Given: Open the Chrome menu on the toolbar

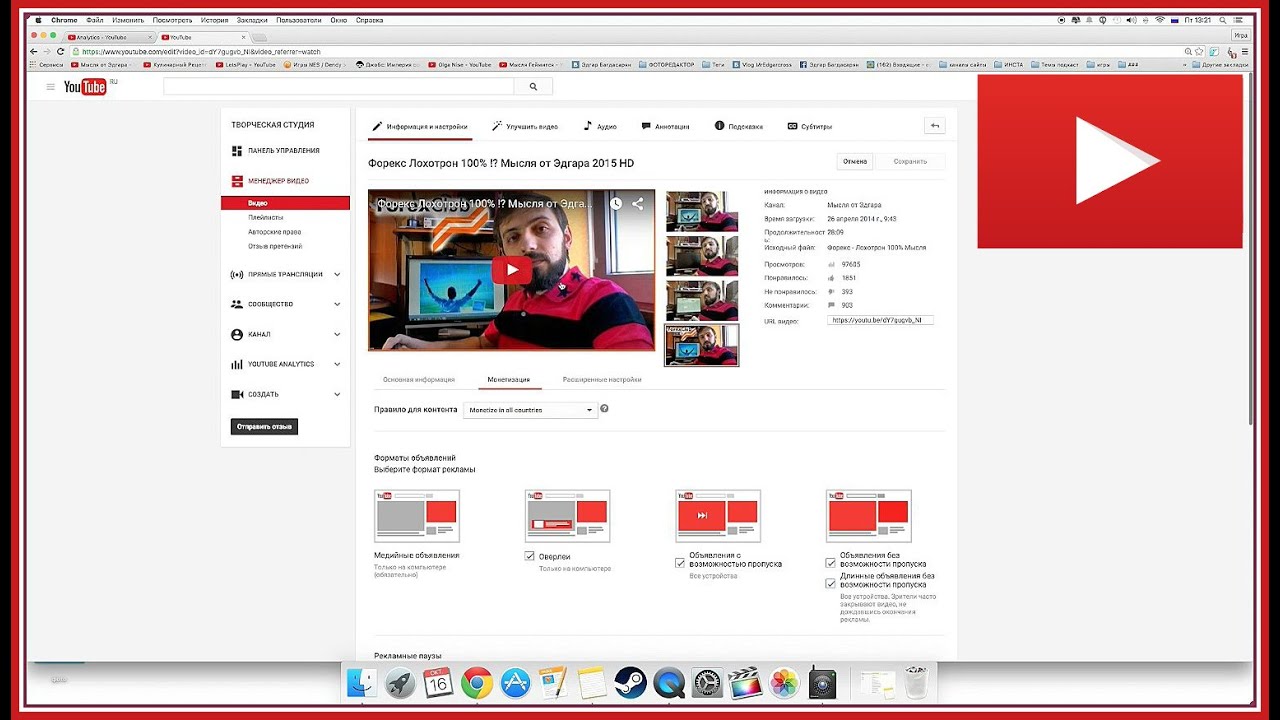Looking at the screenshot, I should coord(1245,51).
